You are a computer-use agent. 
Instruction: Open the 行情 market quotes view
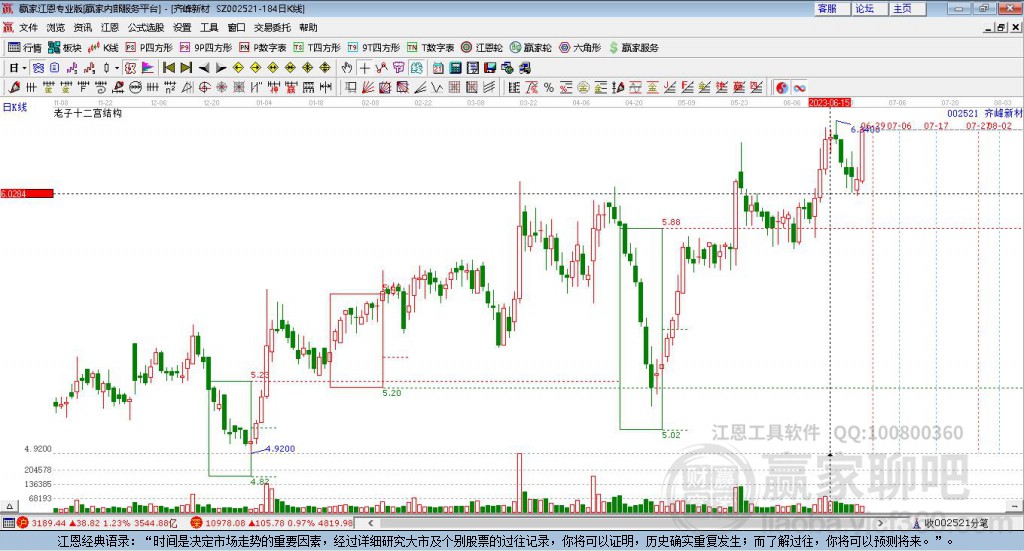(25, 48)
